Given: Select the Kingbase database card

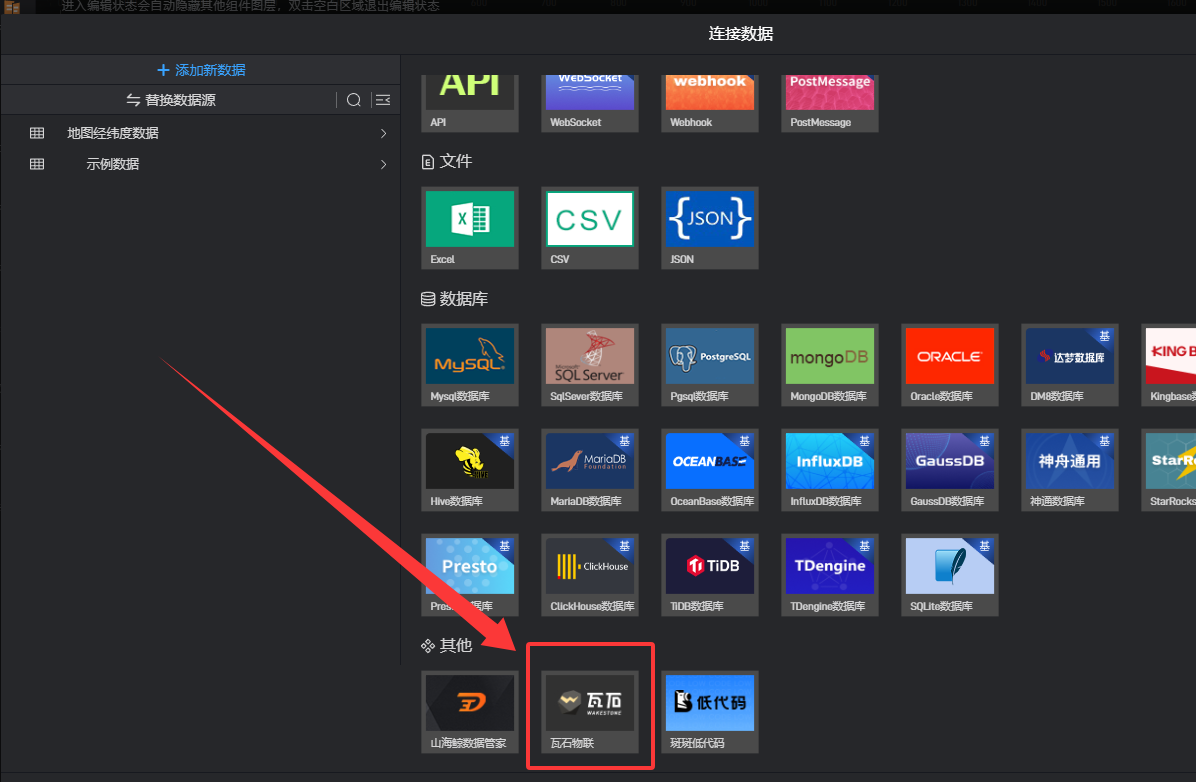Looking at the screenshot, I should pyautogui.click(x=1169, y=365).
